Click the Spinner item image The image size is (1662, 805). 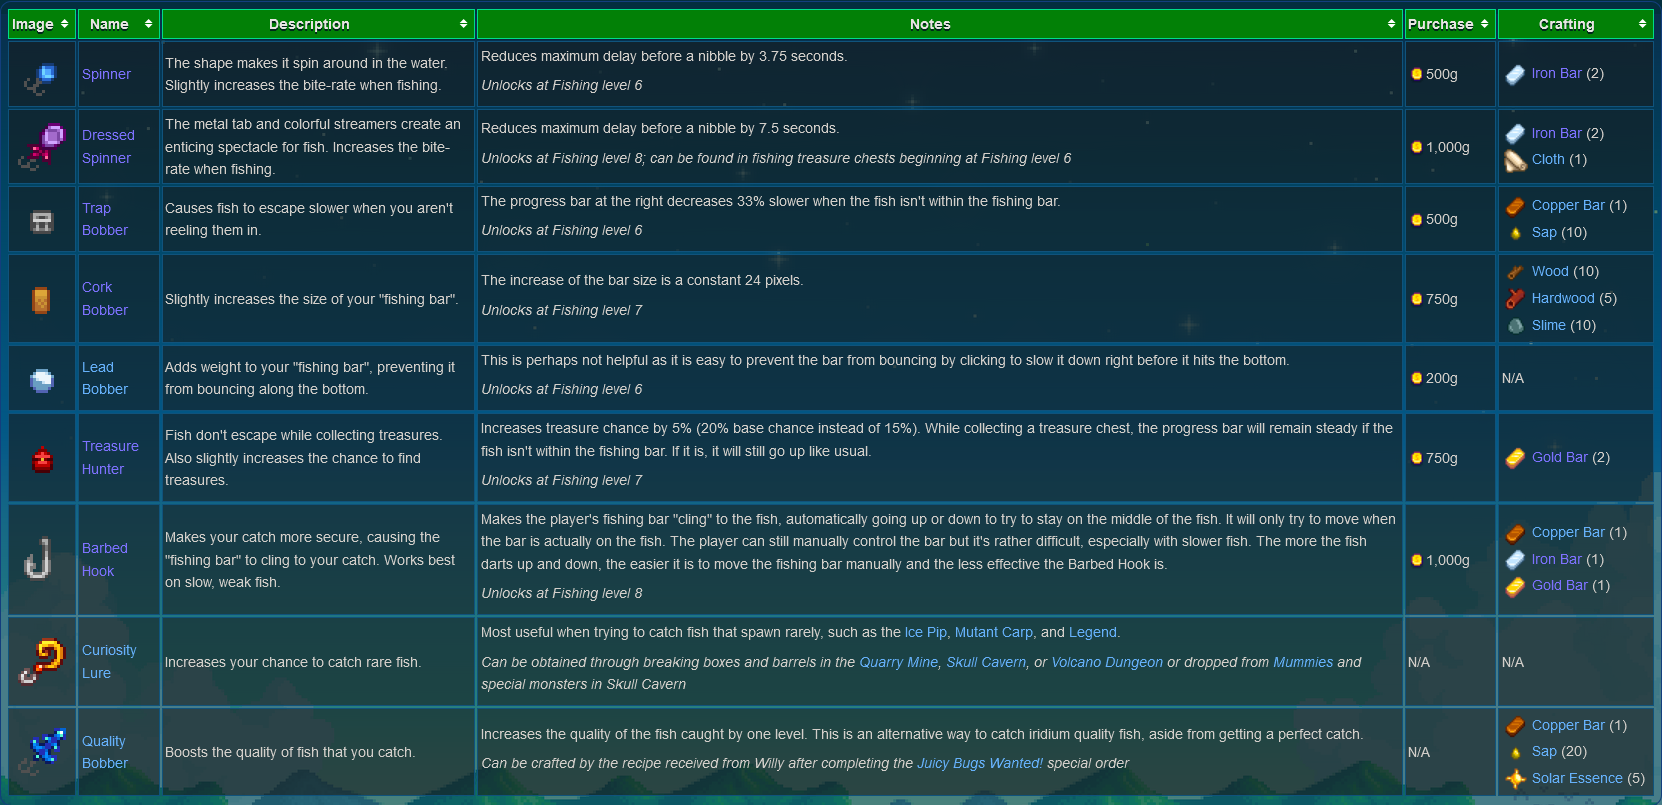[x=42, y=76]
